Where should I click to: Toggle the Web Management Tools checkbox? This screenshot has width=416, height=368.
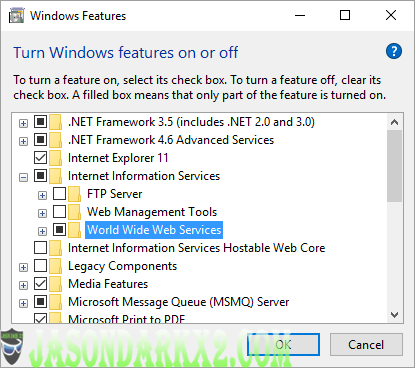tap(59, 211)
